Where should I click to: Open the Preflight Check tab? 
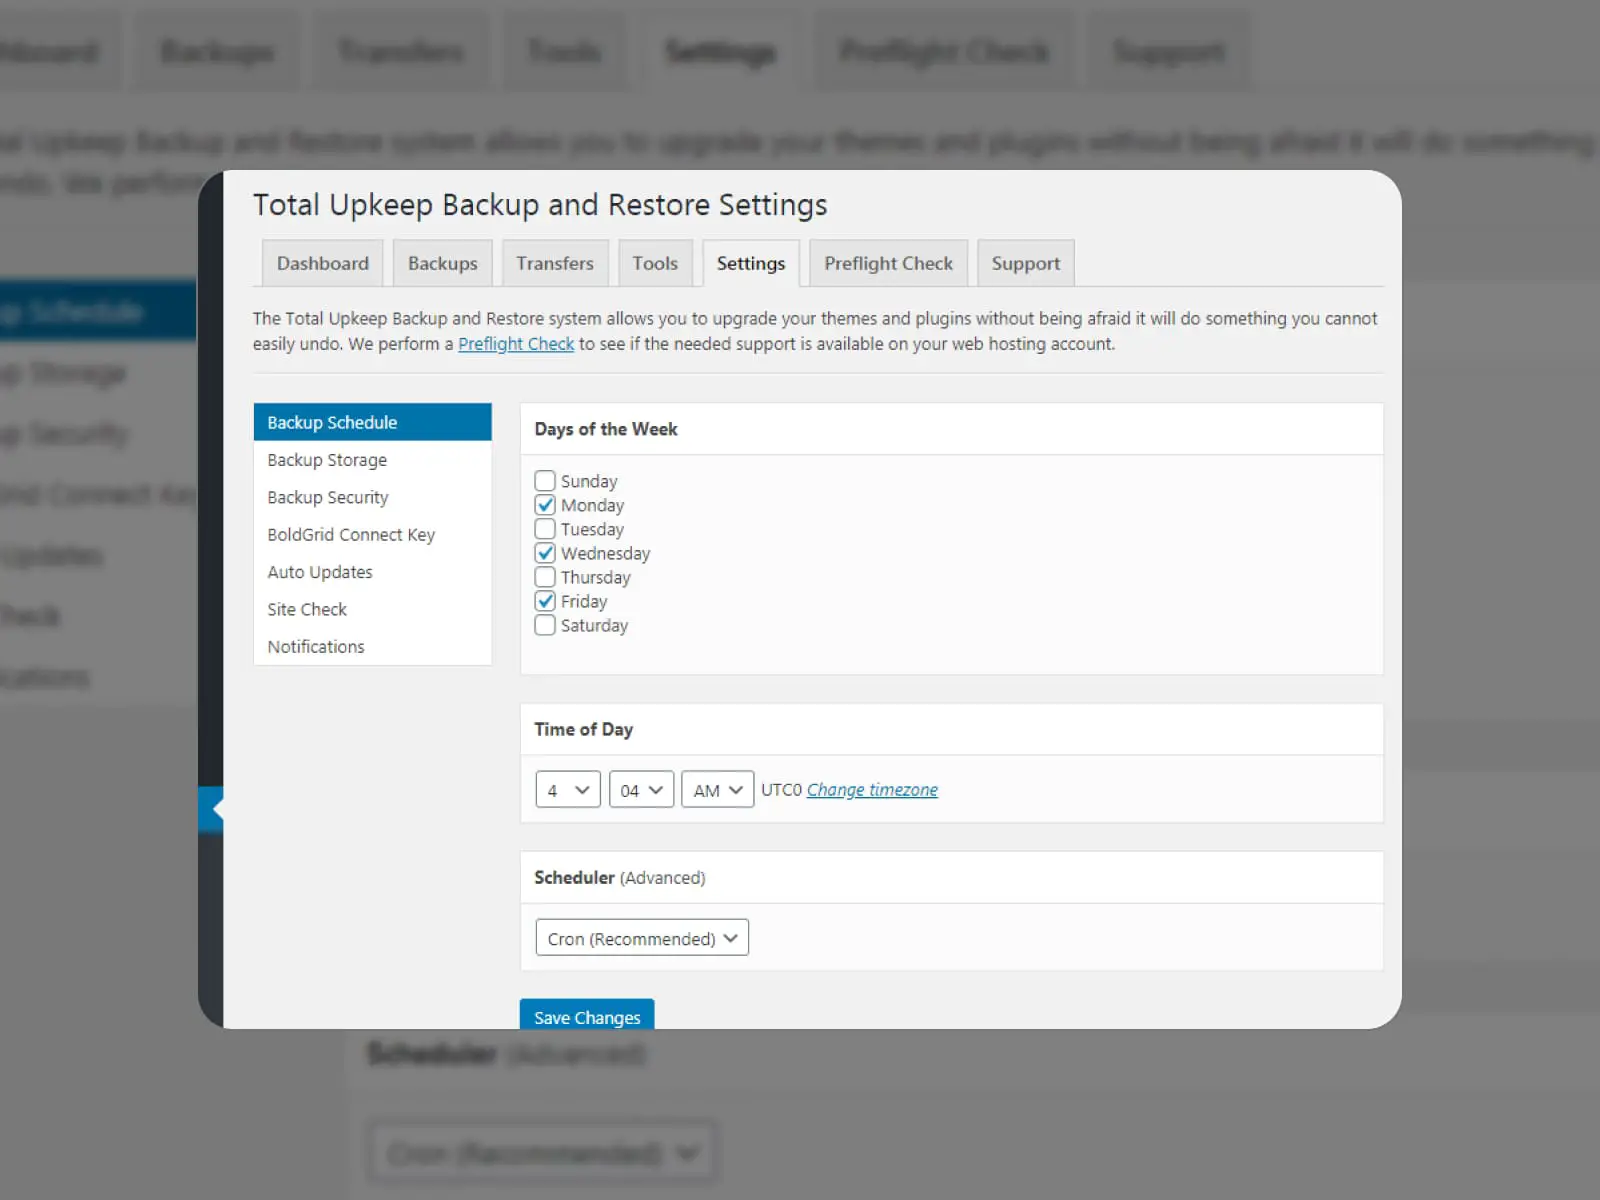pyautogui.click(x=888, y=263)
